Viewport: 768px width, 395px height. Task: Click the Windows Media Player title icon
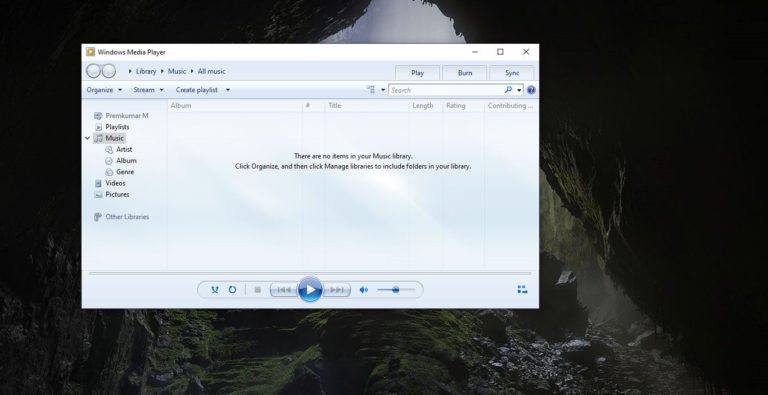coord(90,52)
